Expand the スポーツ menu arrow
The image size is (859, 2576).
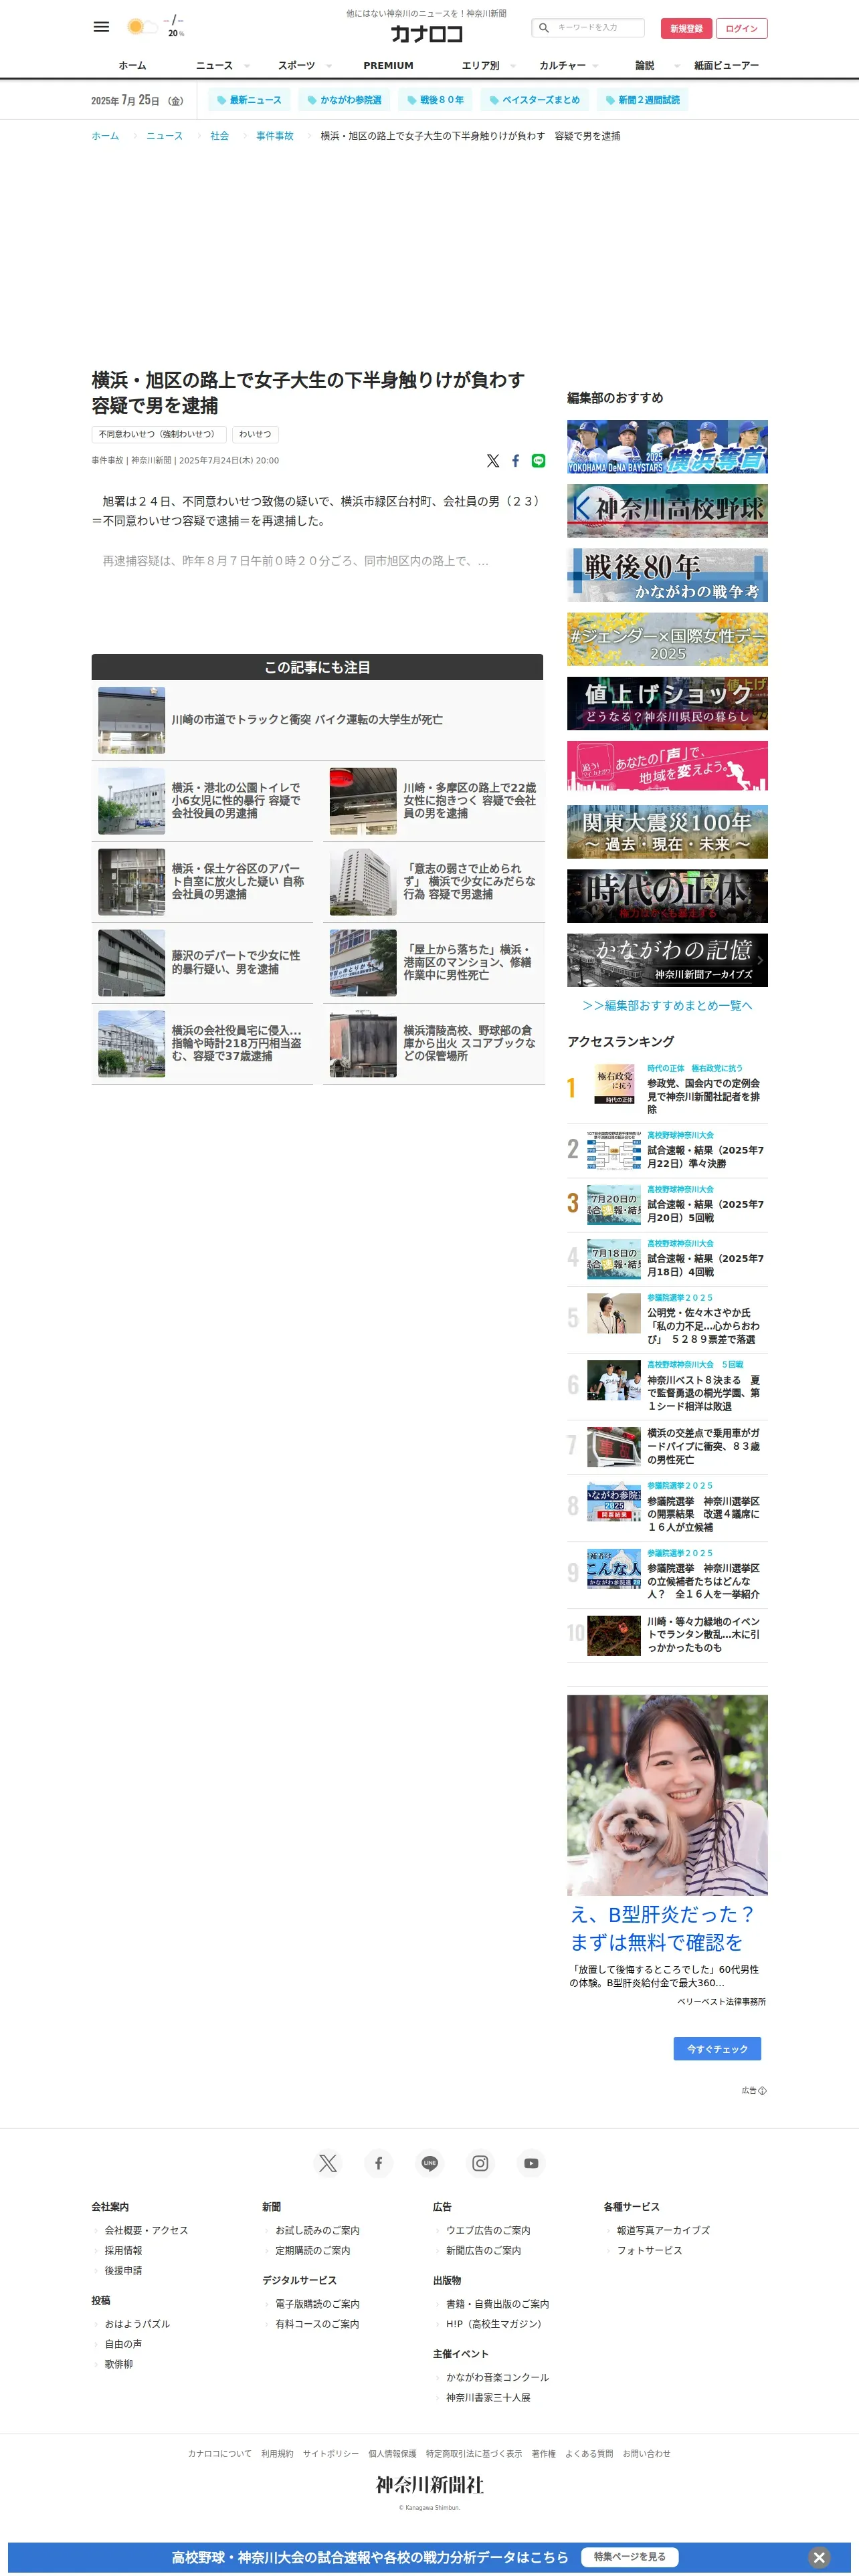[329, 66]
